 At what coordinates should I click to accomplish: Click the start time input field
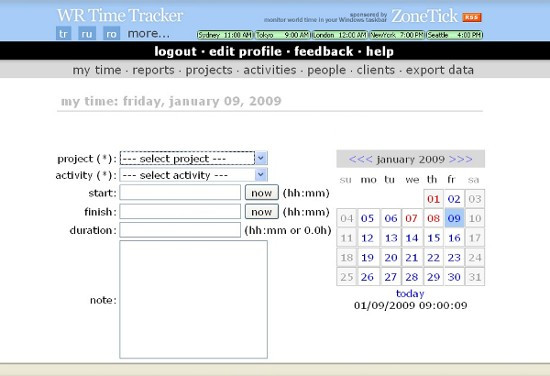point(180,193)
